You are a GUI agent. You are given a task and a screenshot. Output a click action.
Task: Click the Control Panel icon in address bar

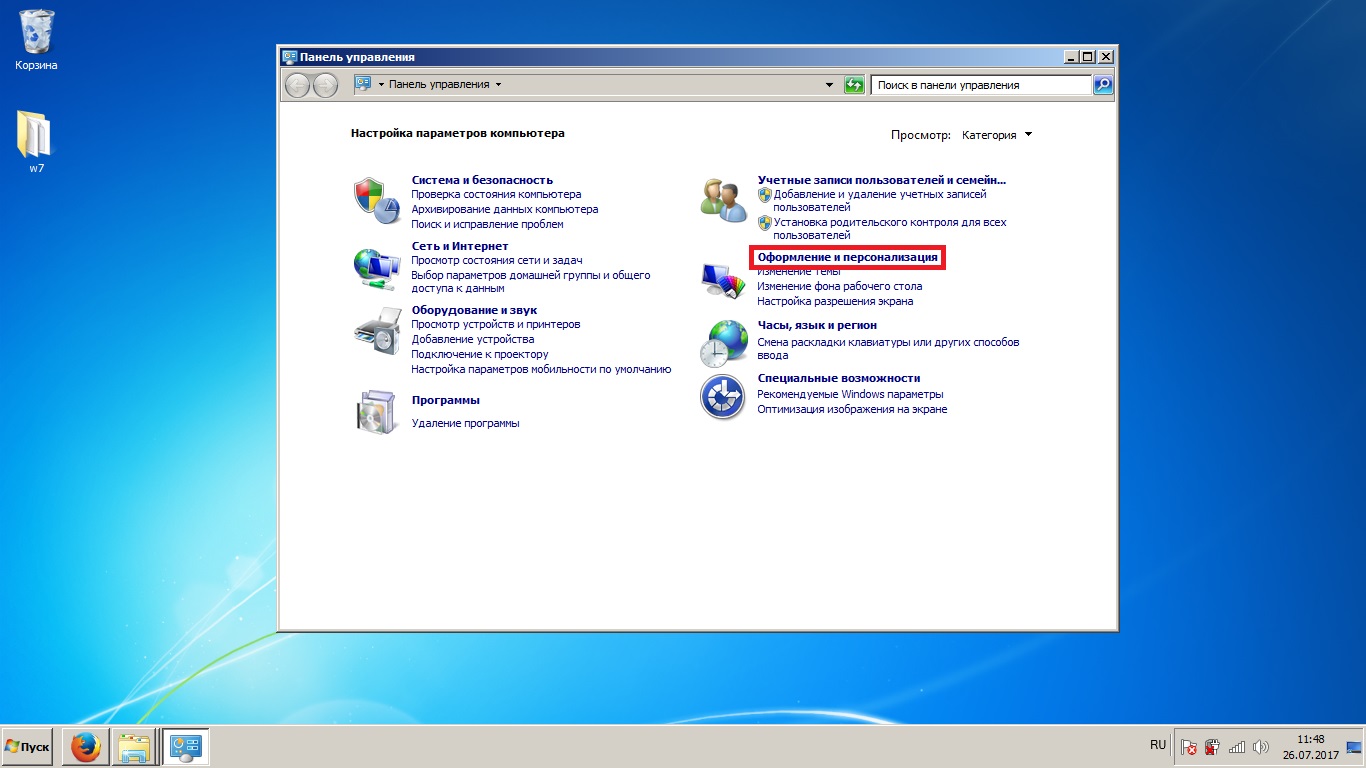(363, 85)
